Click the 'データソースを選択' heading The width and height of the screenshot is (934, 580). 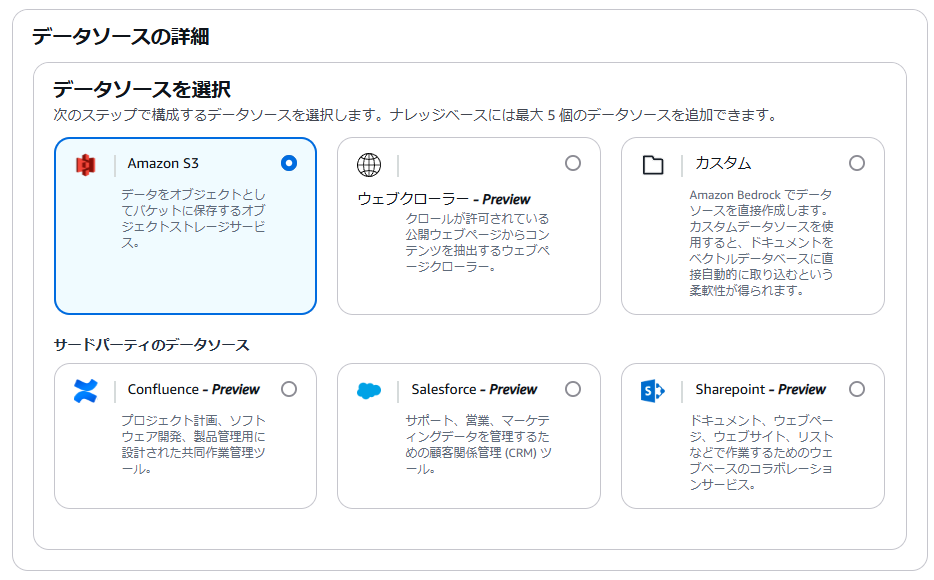pos(142,89)
